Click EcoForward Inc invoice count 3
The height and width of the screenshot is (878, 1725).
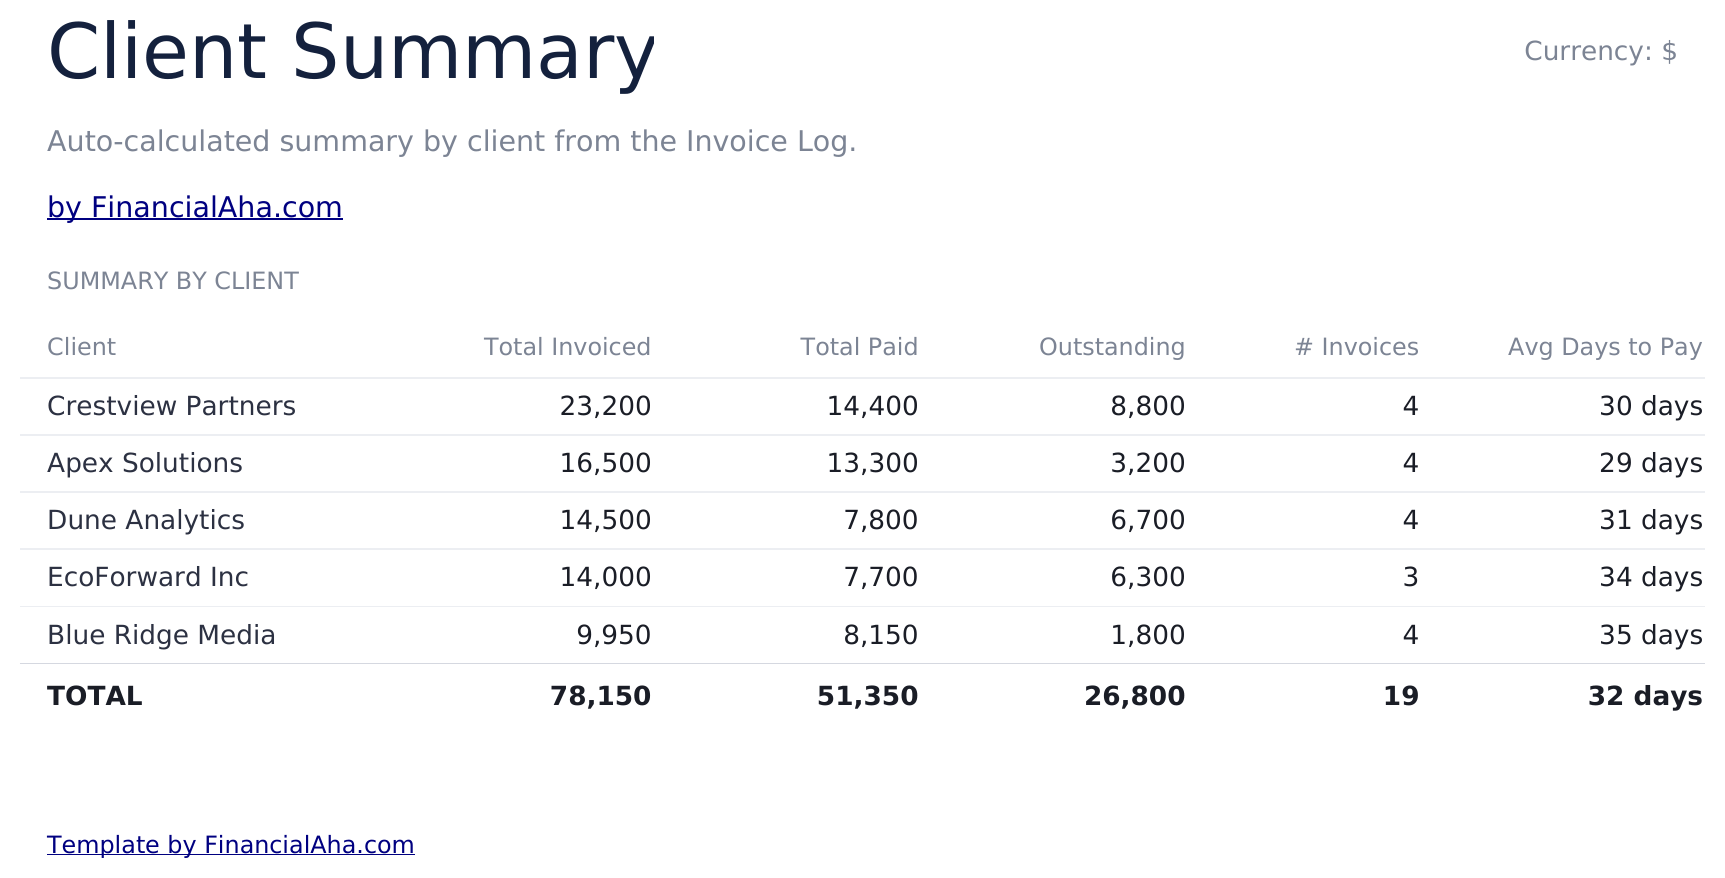click(x=1411, y=577)
